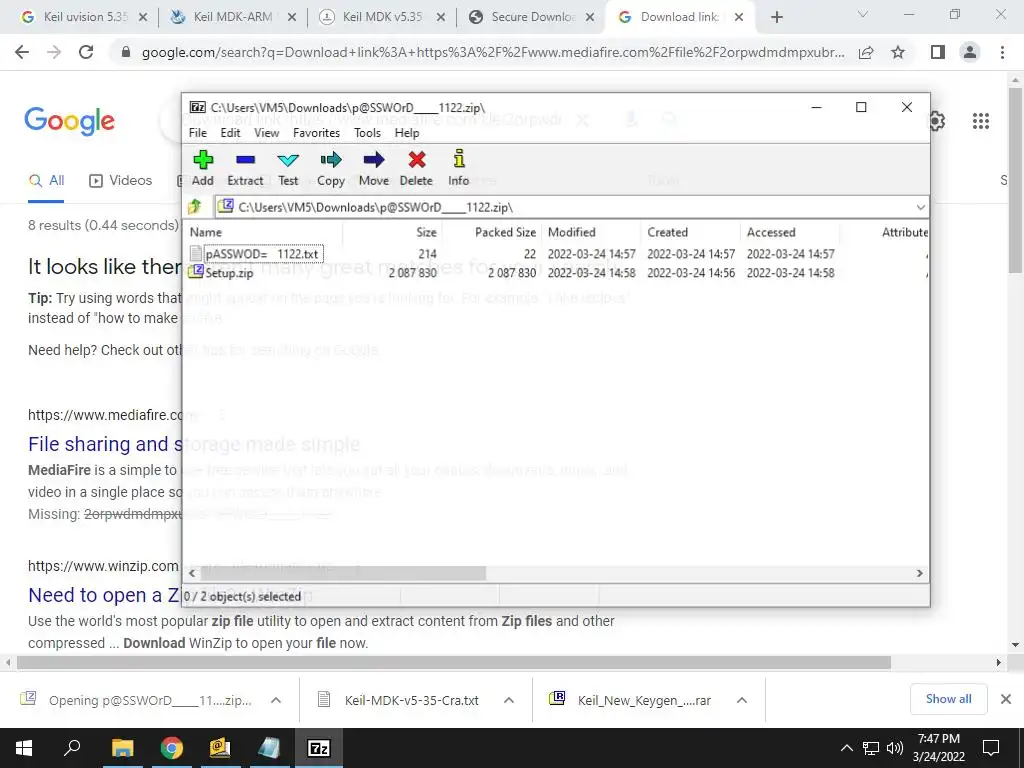The width and height of the screenshot is (1024, 768).
Task: Open the Tools menu in 7-Zip
Action: coord(368,133)
